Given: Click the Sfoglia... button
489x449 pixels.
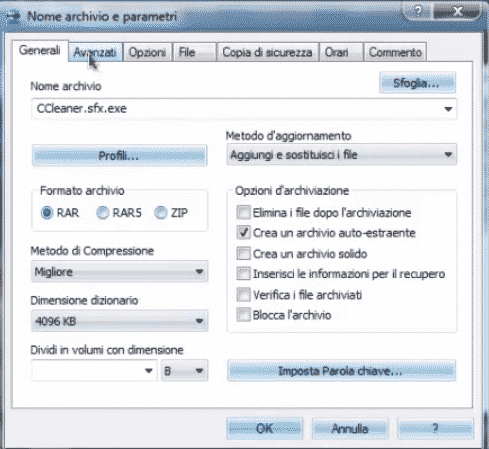Looking at the screenshot, I should point(417,83).
